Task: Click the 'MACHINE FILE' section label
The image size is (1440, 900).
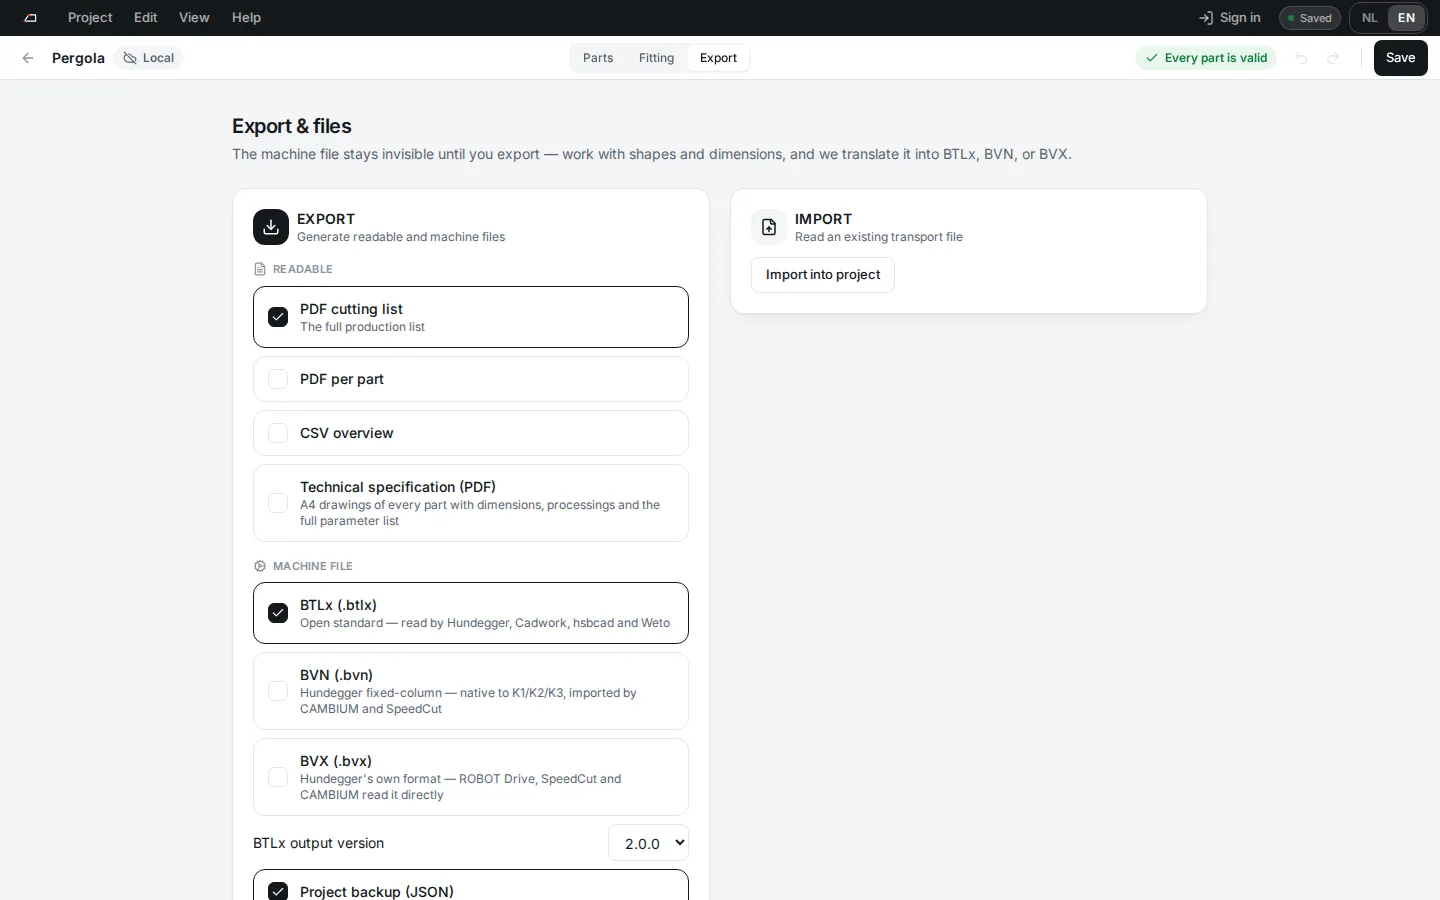Action: click(313, 566)
